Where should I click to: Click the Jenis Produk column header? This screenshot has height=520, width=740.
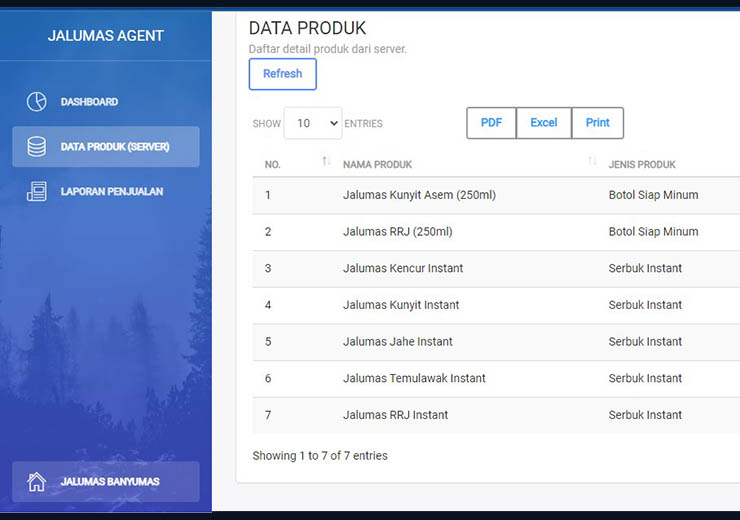pyautogui.click(x=642, y=165)
